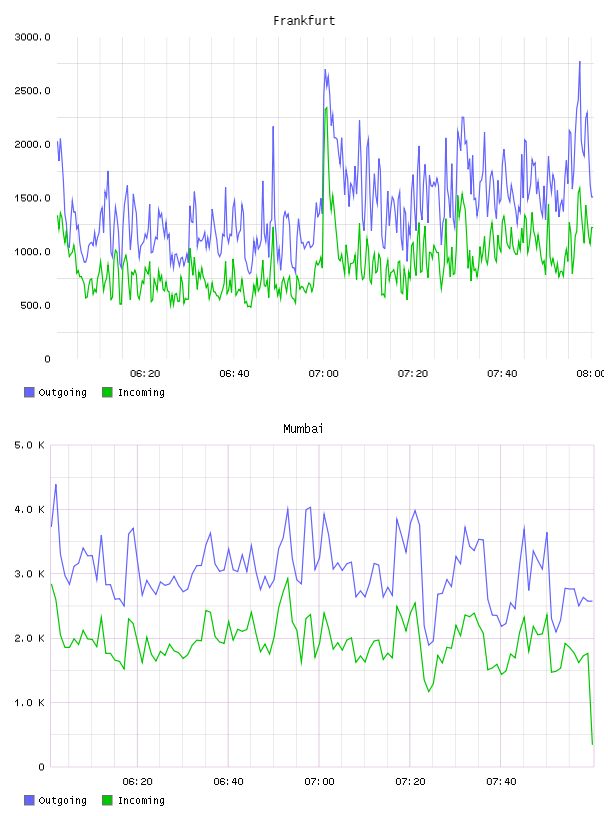Click the Mumbai chart title
608x816 pixels.
tap(303, 429)
